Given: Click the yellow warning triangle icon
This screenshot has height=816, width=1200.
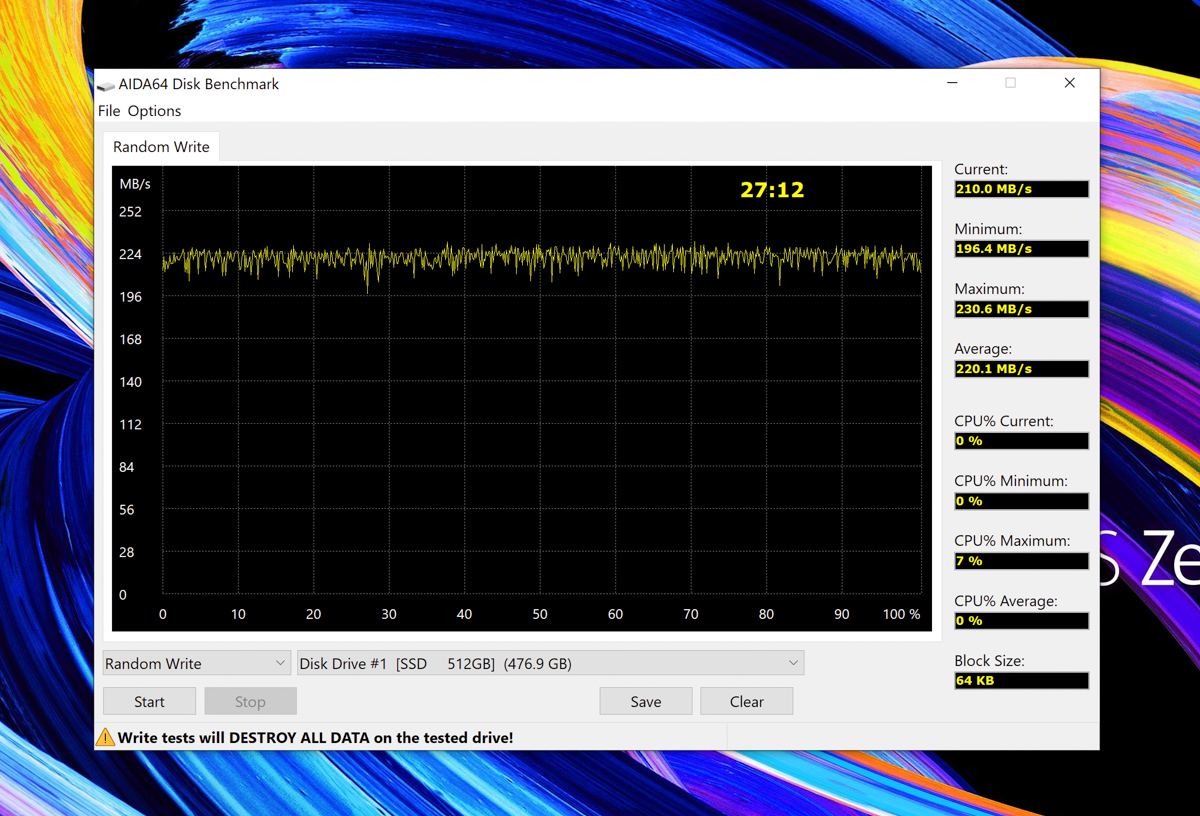Looking at the screenshot, I should [x=105, y=738].
